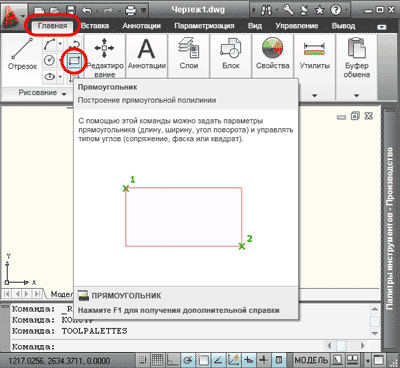Toggle Ortho mode in status bar
Screen dimensions: 400x368
[x=172, y=360]
